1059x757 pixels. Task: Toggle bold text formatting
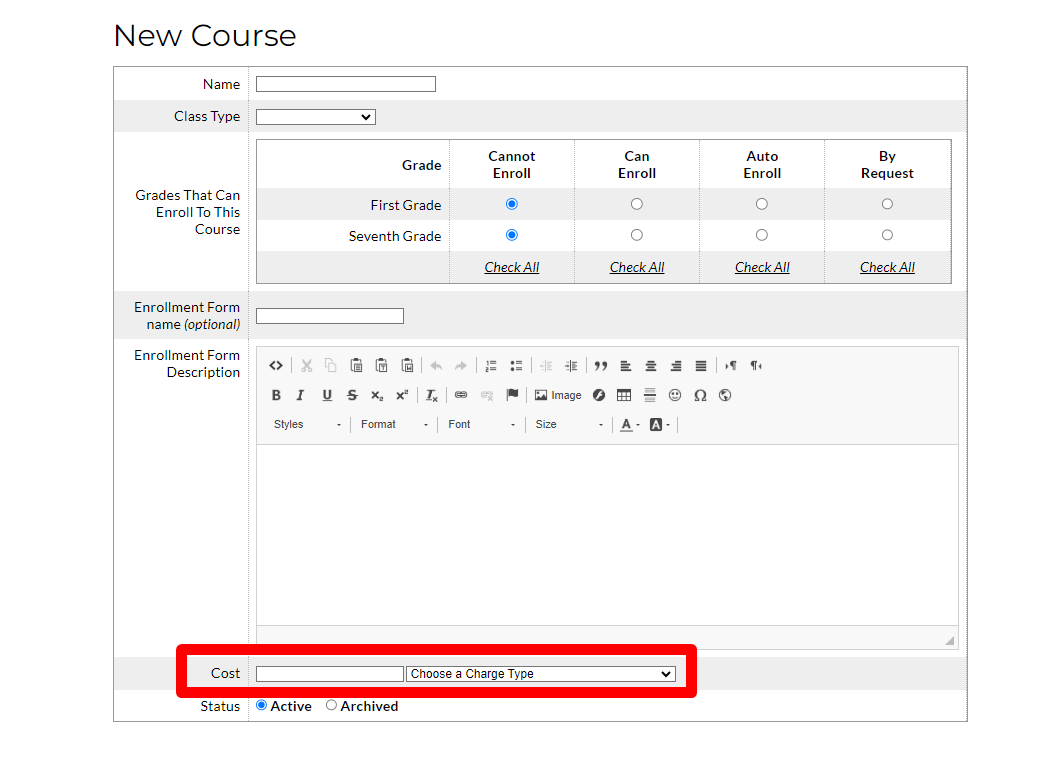276,394
